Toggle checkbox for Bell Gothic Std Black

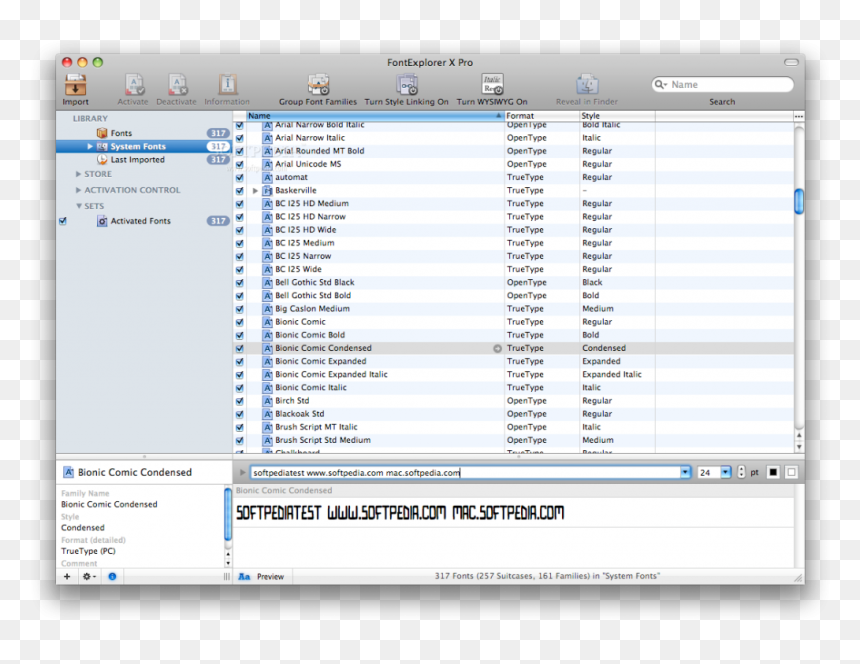[x=240, y=283]
